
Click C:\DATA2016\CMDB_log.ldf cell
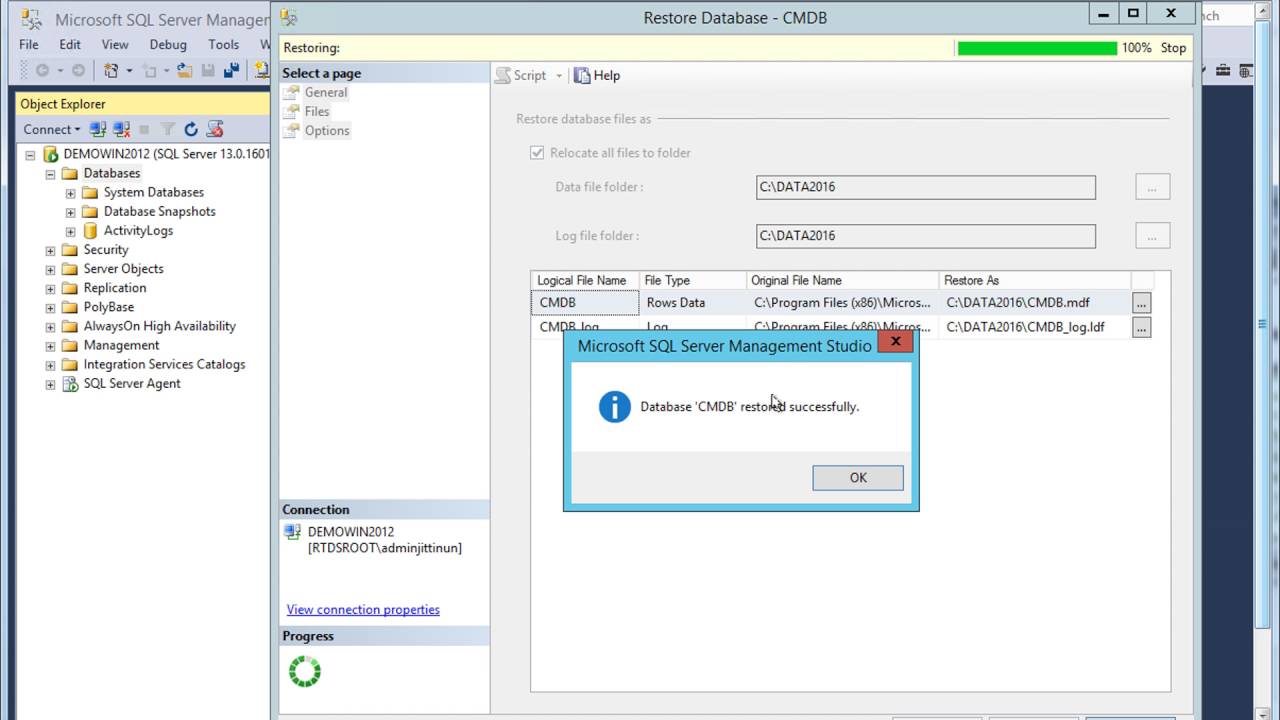(1035, 327)
